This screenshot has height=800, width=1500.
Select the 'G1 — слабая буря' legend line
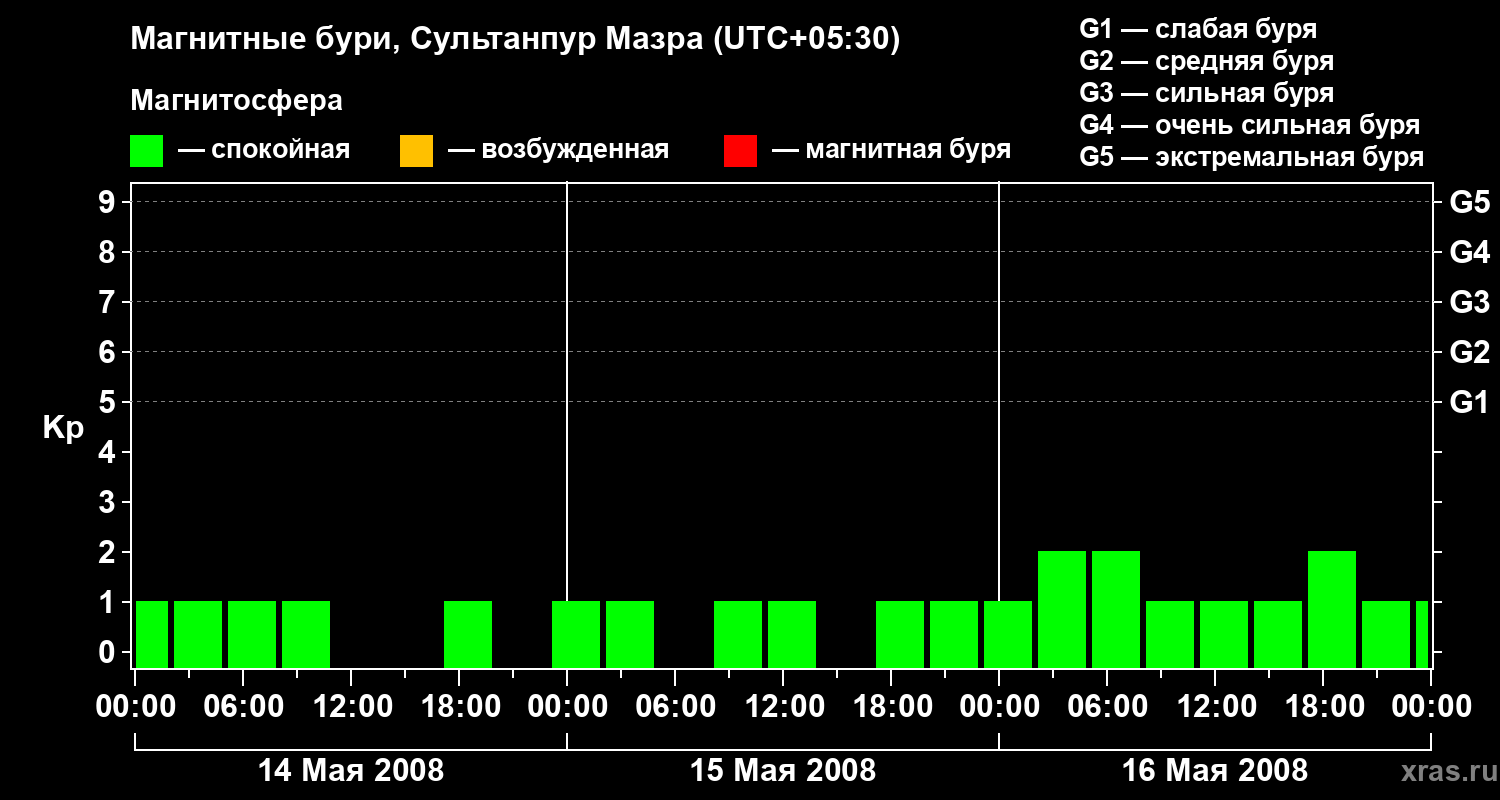click(x=1198, y=29)
